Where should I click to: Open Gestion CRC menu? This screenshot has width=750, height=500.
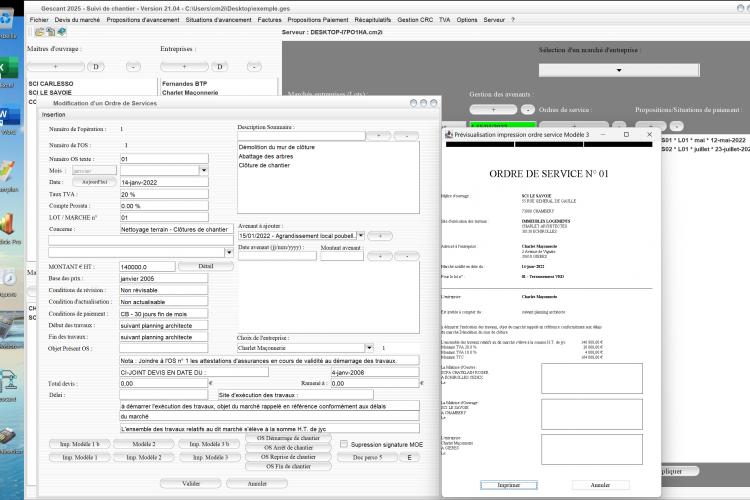coord(415,20)
